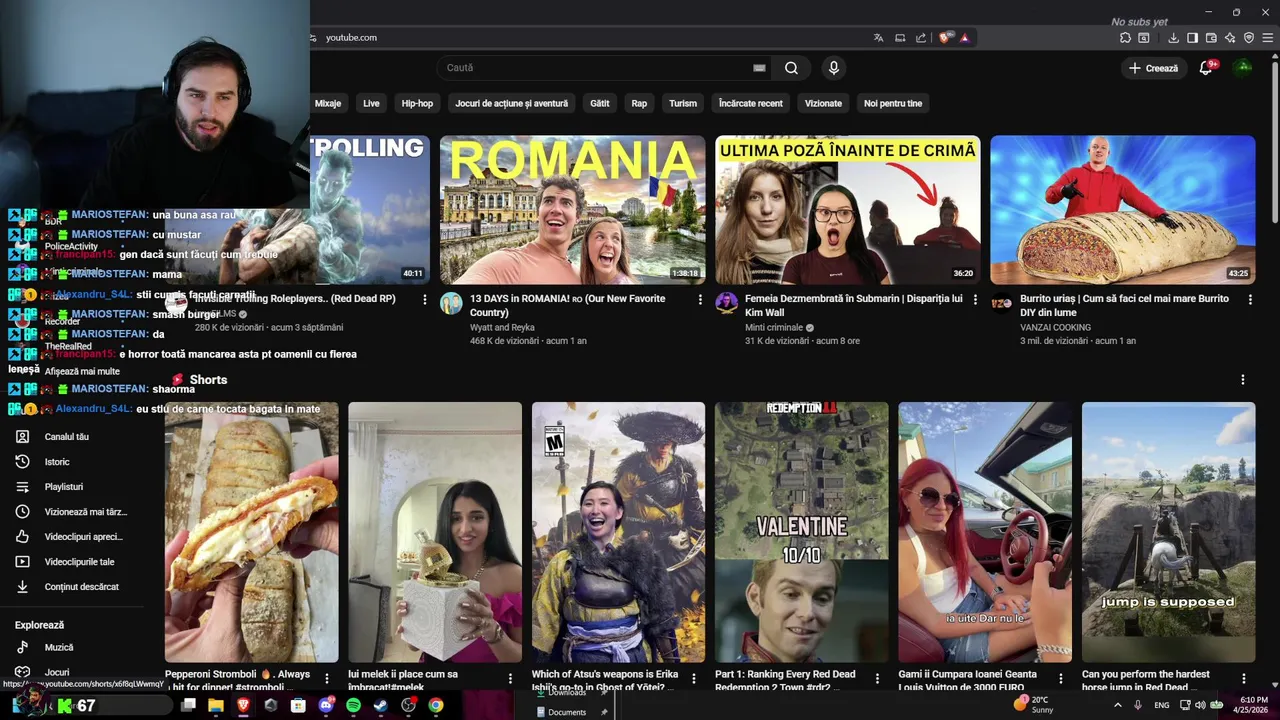Open options menu for 13 DAYS in ROMANIA video
Viewport: 1280px width, 720px height.
[699, 299]
